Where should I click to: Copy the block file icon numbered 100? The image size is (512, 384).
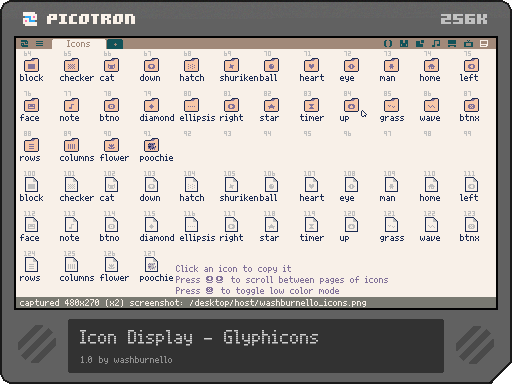pos(31,185)
